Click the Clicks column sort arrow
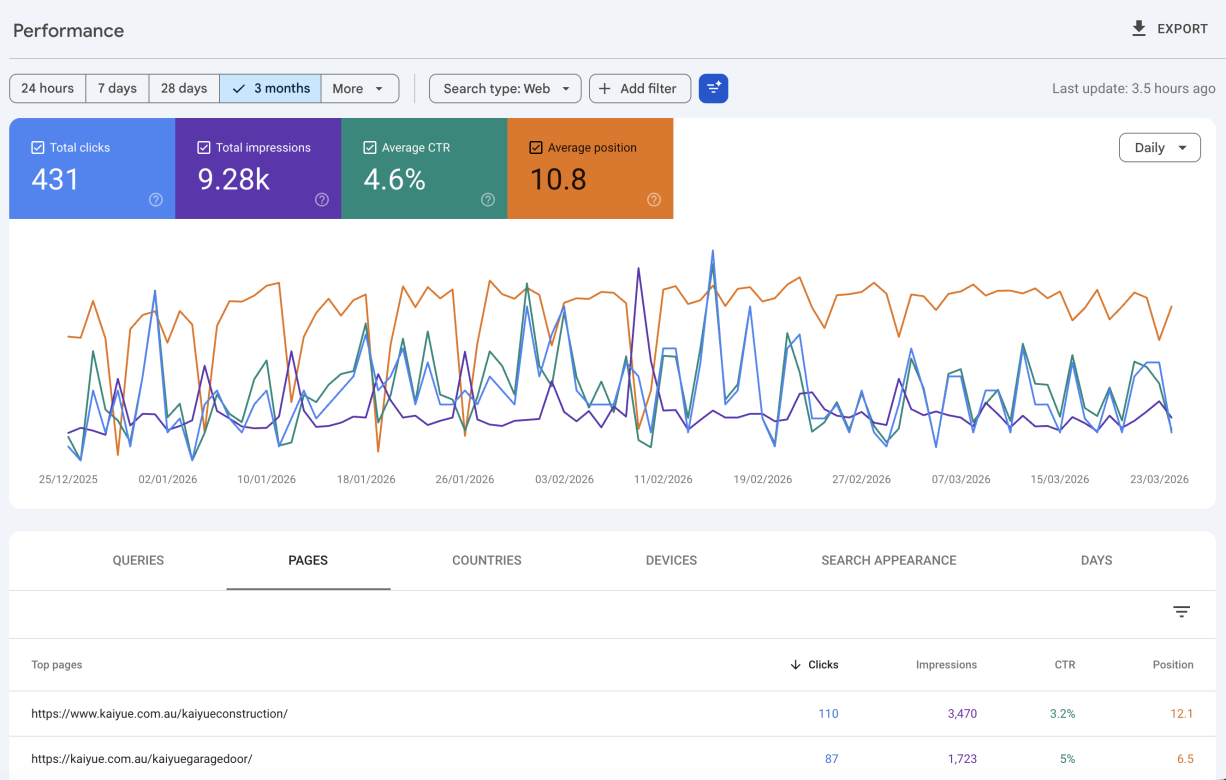Viewport: 1226px width, 780px height. [796, 665]
